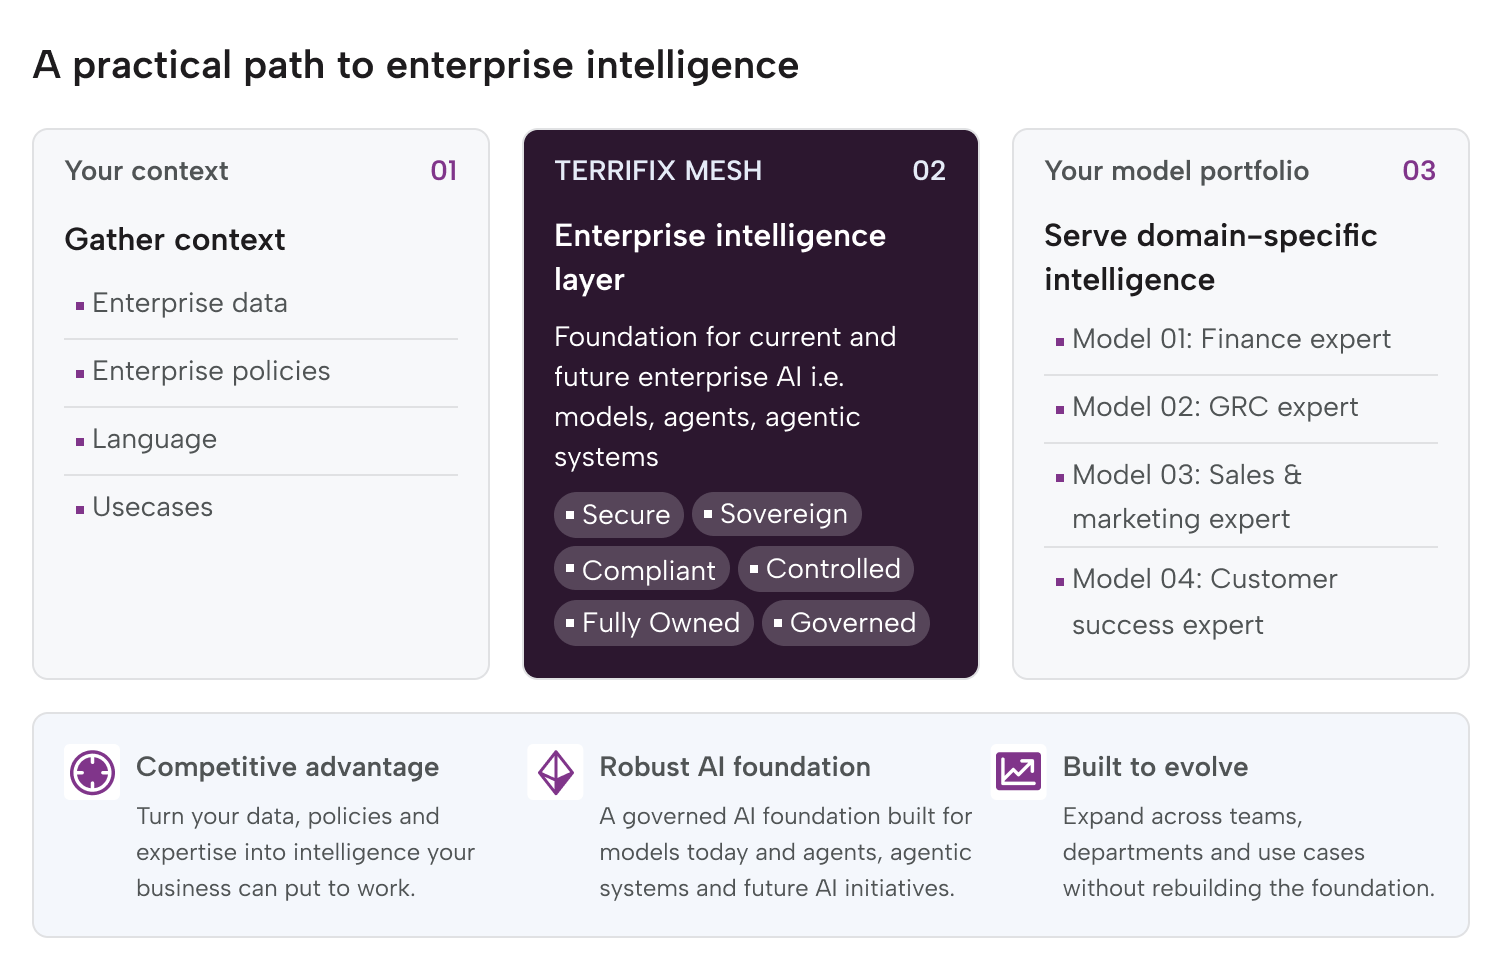1502x970 pixels.
Task: Click Model 03: Sales & marketing expert
Action: [x=1241, y=496]
